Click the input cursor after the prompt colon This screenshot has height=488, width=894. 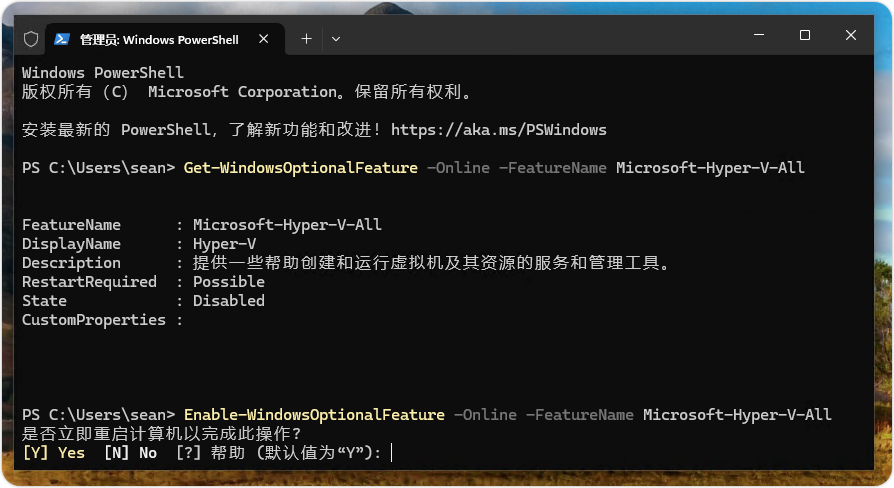392,453
